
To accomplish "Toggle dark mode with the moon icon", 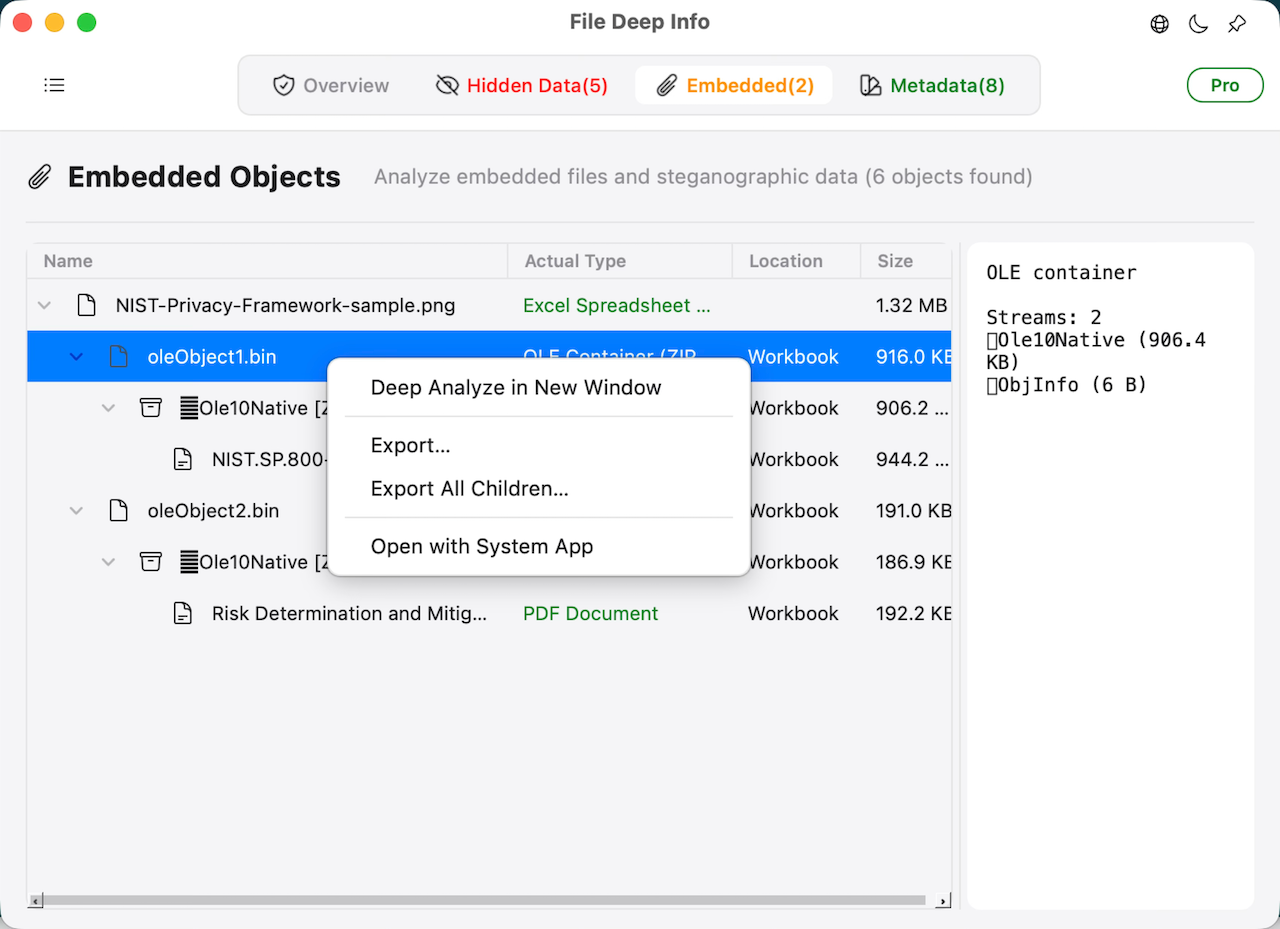I will coord(1198,23).
